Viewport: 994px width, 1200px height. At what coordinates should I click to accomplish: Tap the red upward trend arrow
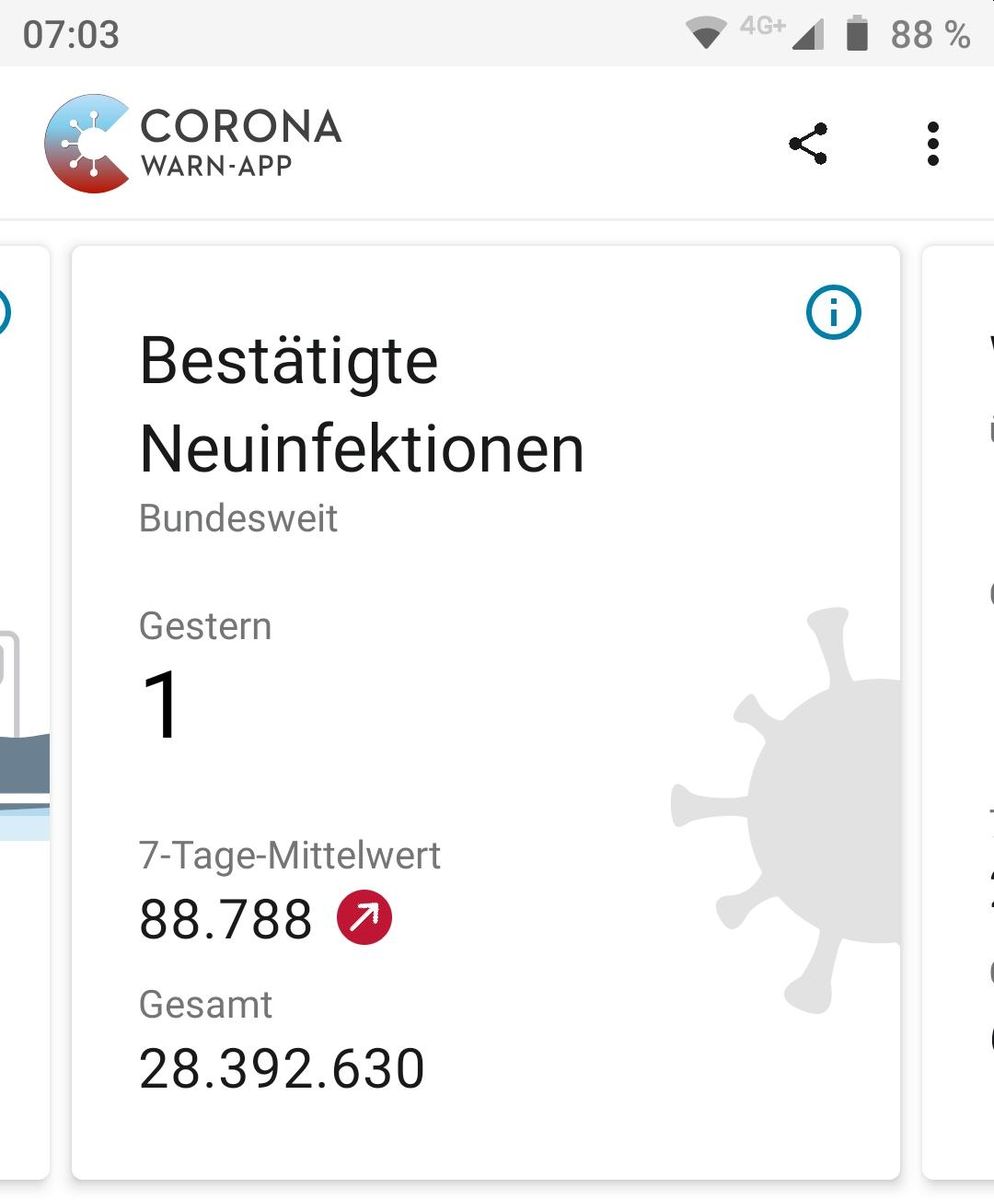364,918
